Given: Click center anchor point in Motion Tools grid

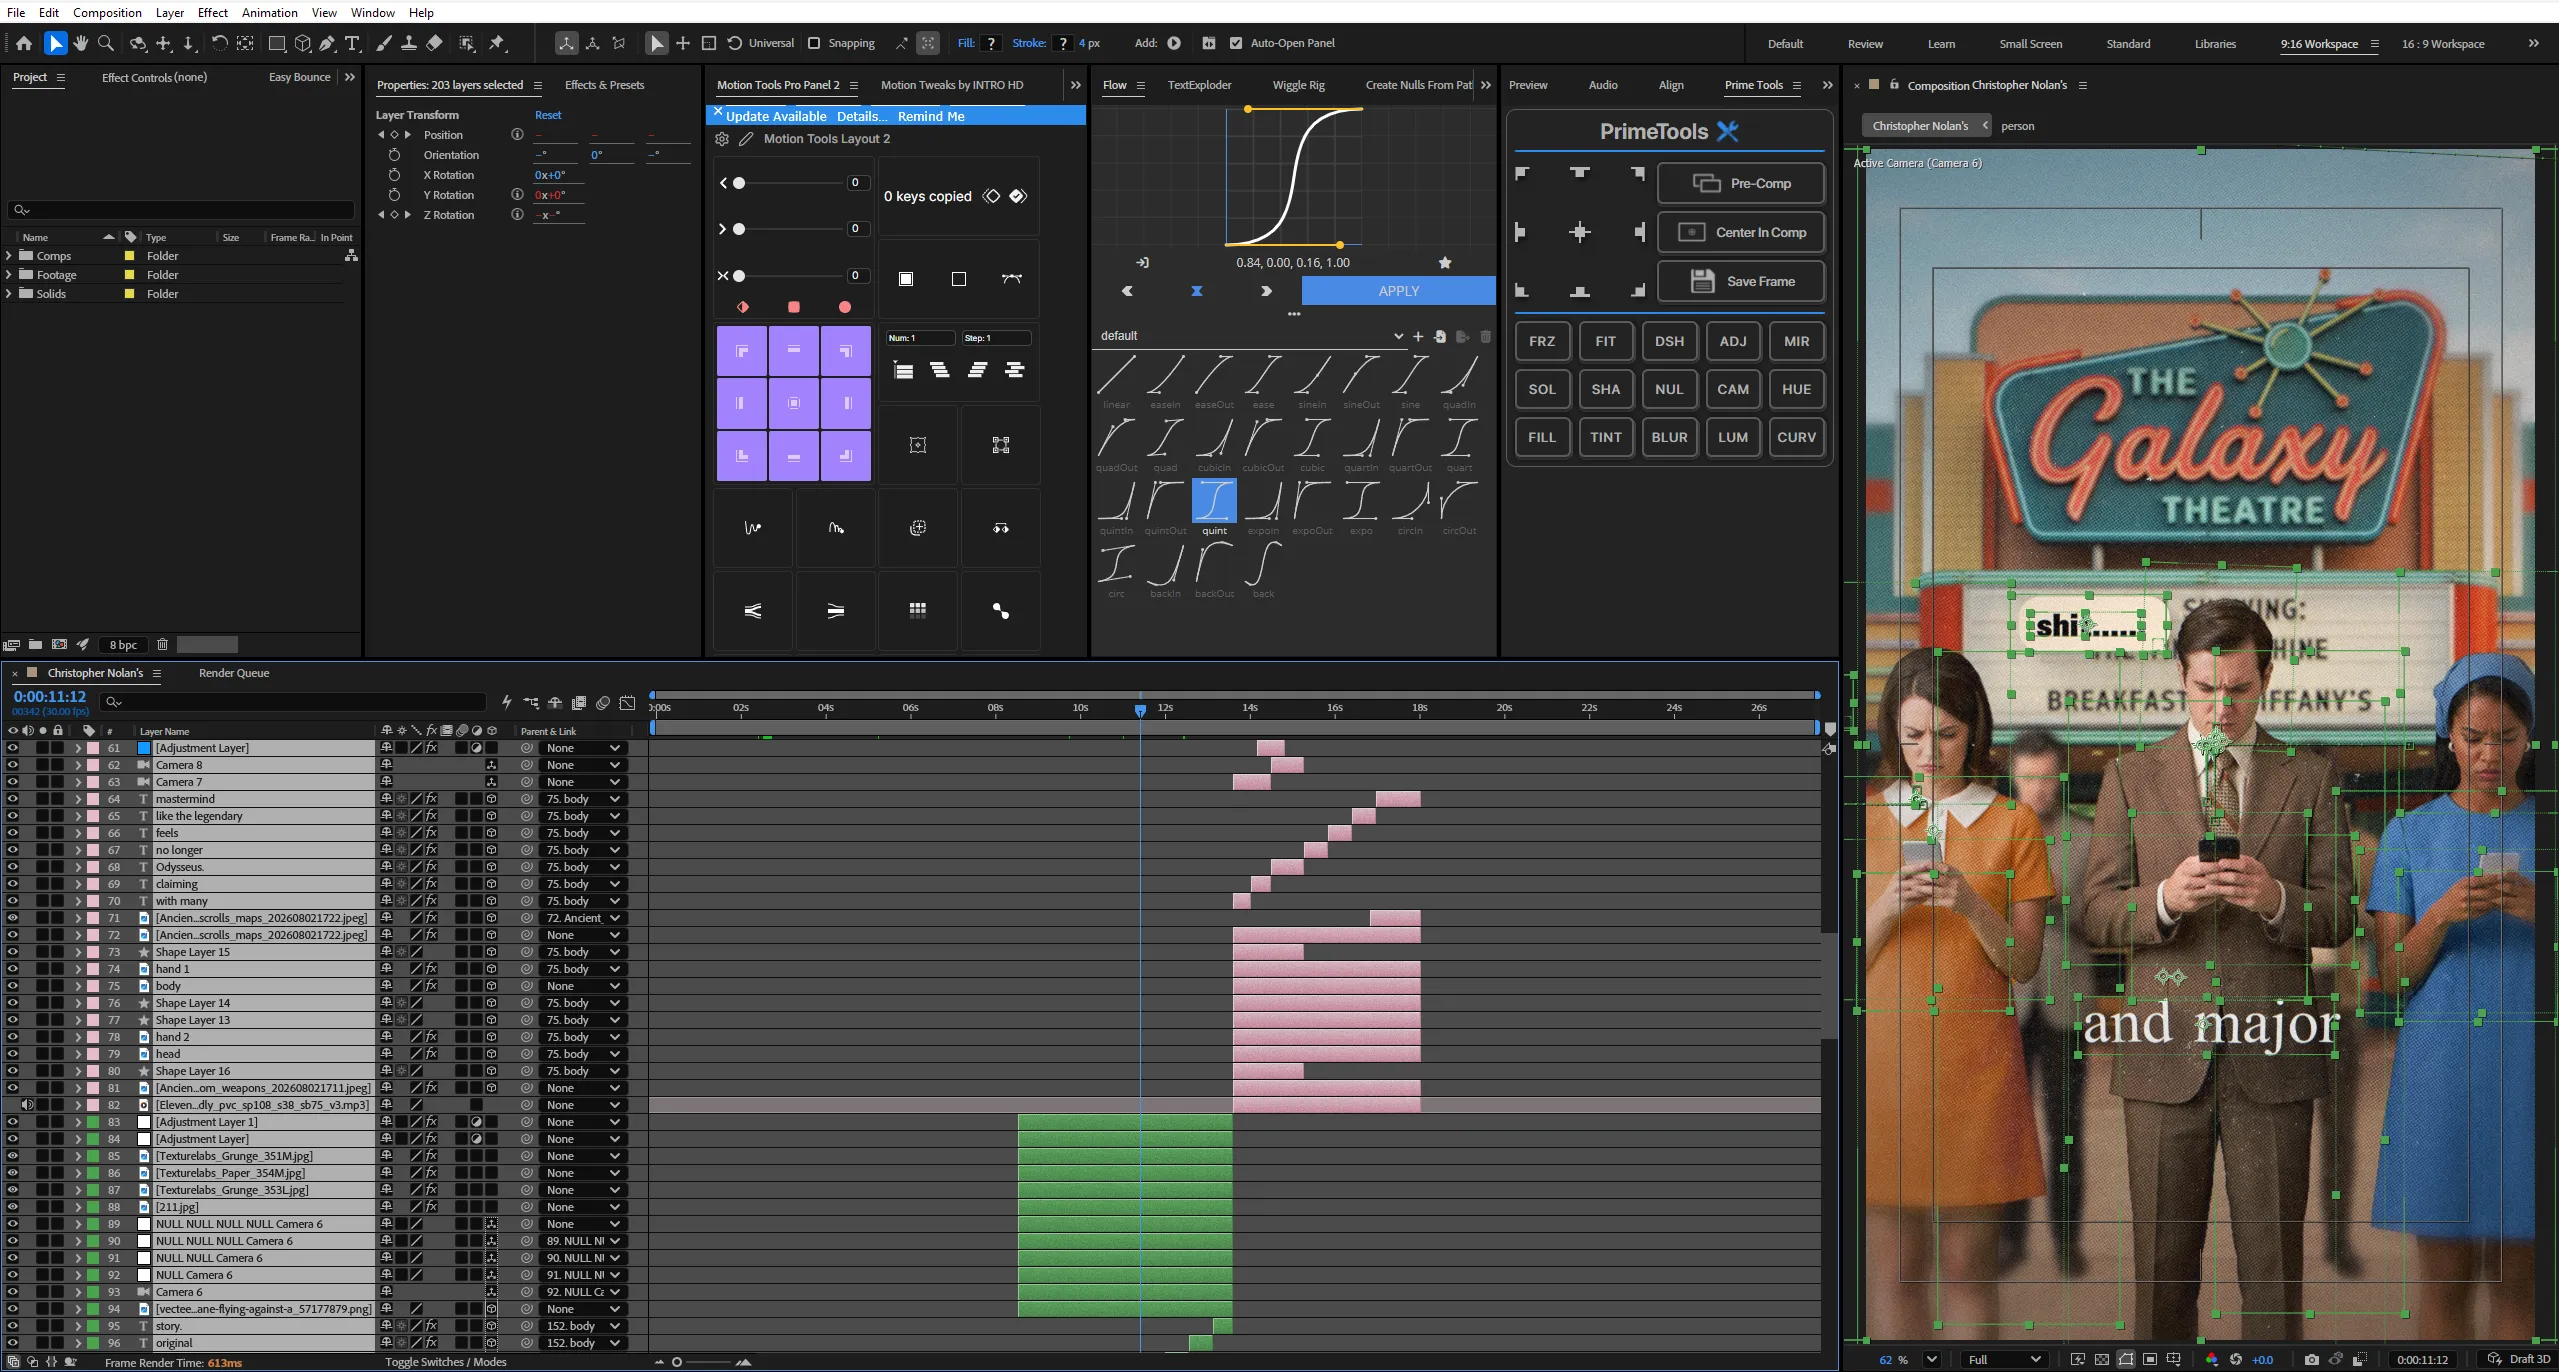Looking at the screenshot, I should coord(794,403).
